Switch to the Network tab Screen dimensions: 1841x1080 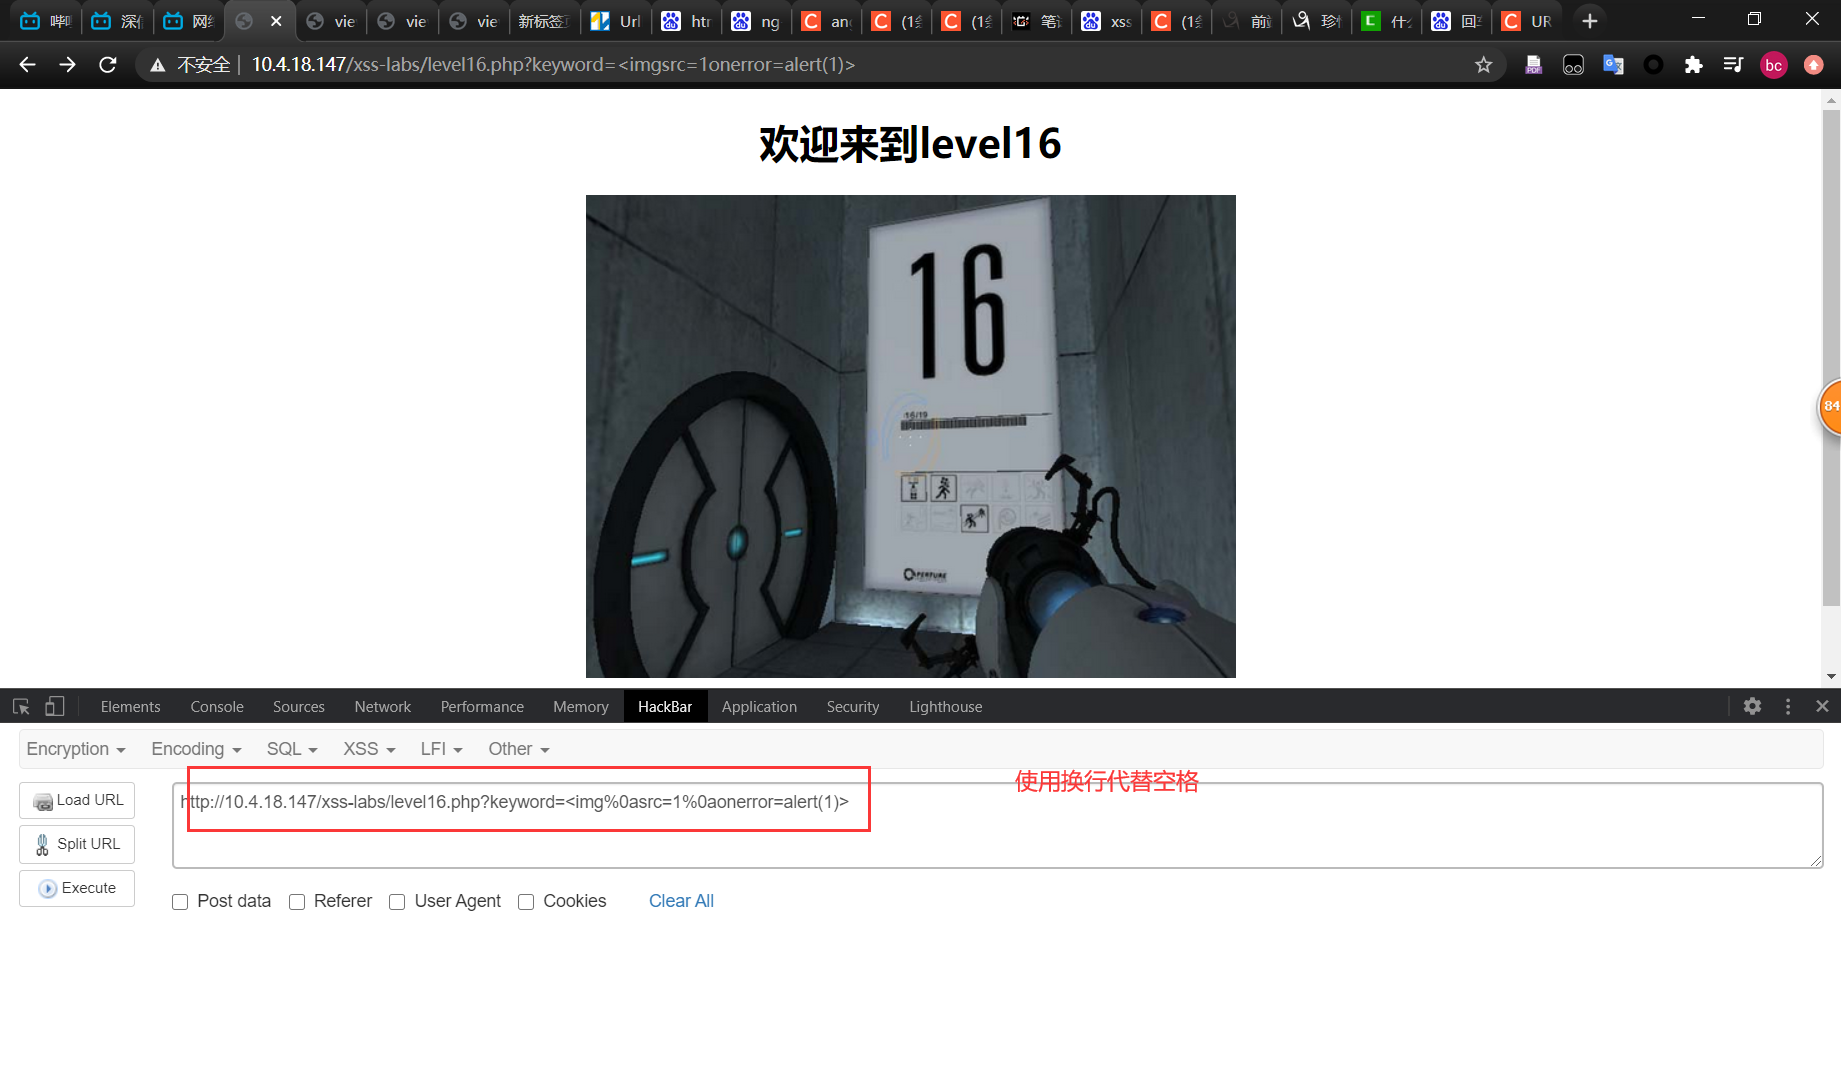[383, 707]
